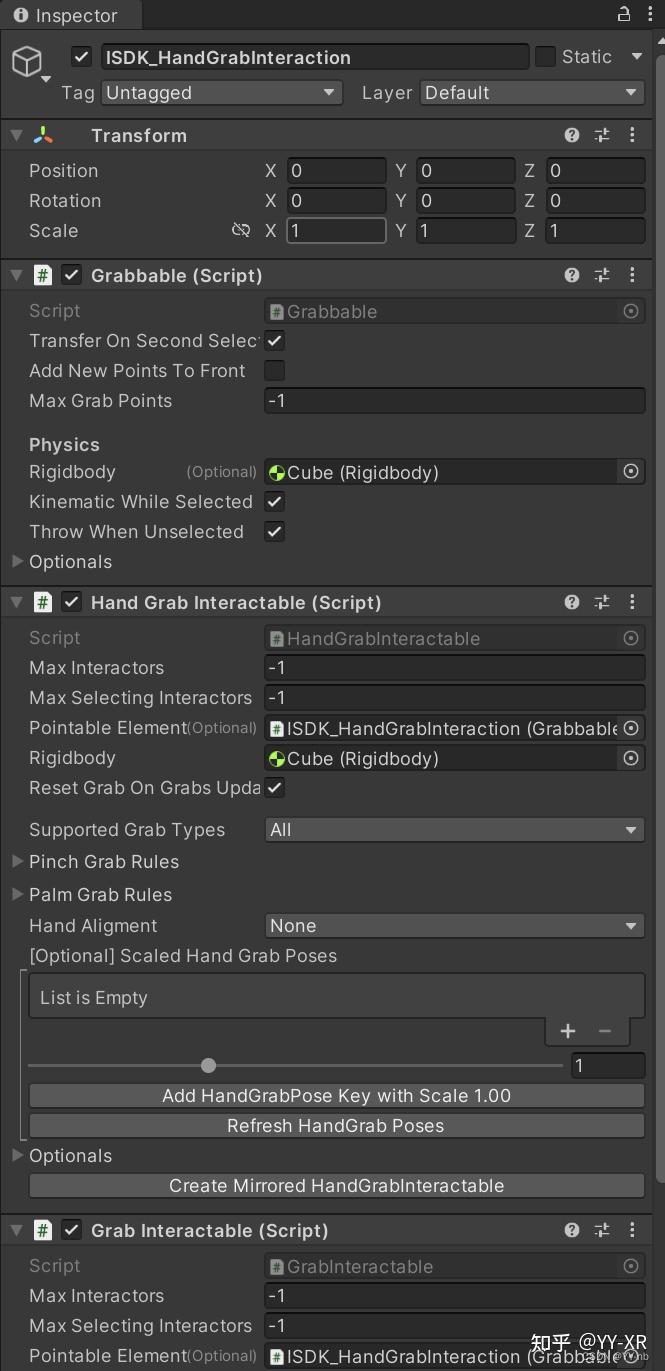Open the Layer Default dropdown

pos(531,92)
